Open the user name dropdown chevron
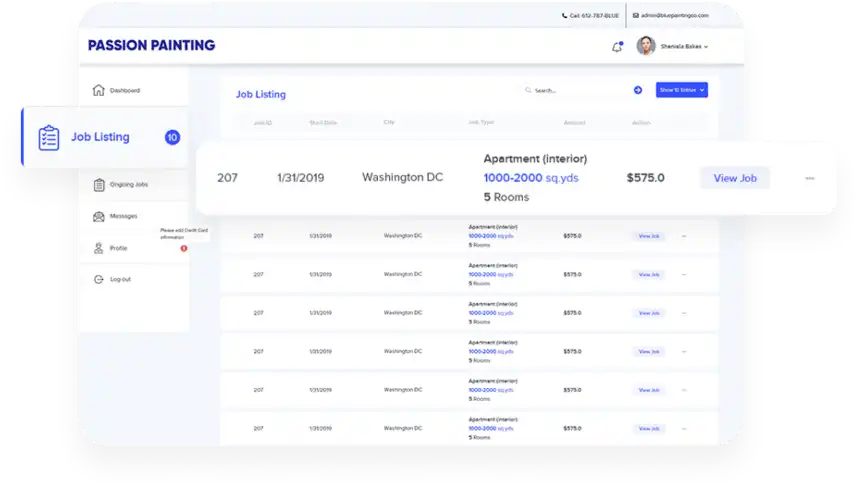This screenshot has height=485, width=856. 706,47
